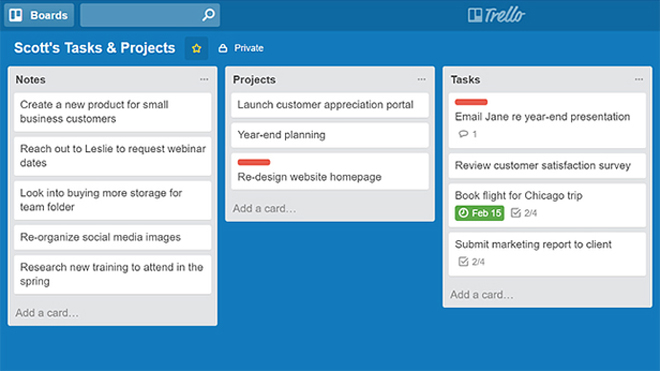
Task: Click red label on Re-design website homepage card
Action: (254, 162)
